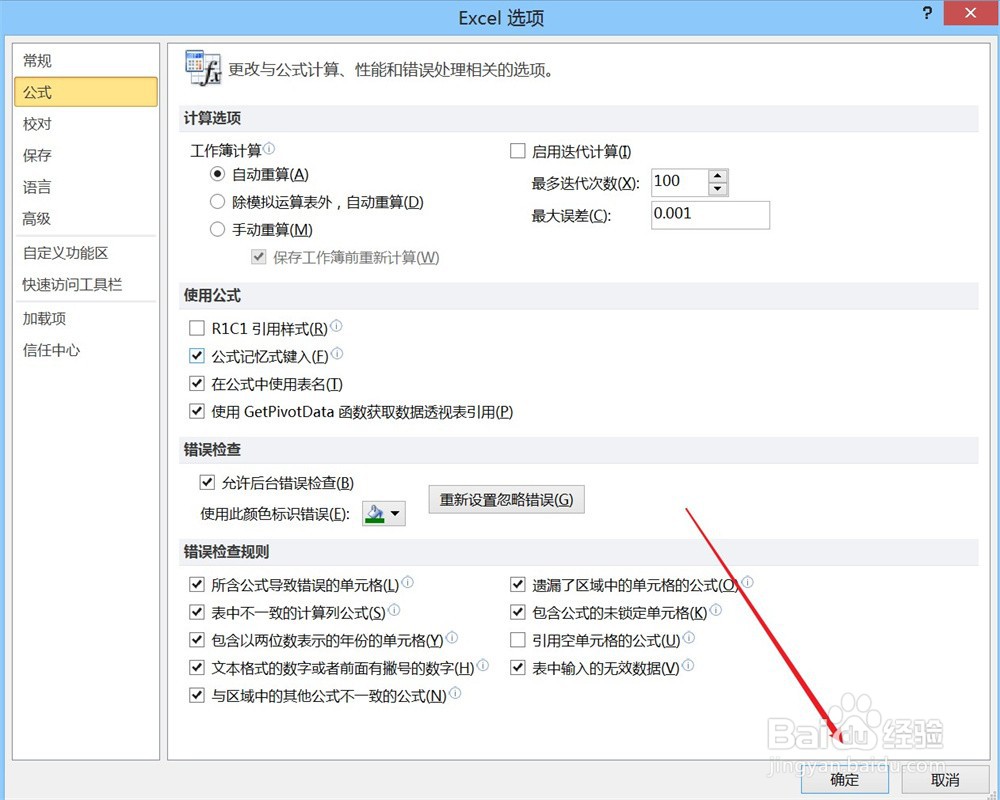This screenshot has height=800, width=1000.
Task: Click the formula fx header icon
Action: click(203, 68)
